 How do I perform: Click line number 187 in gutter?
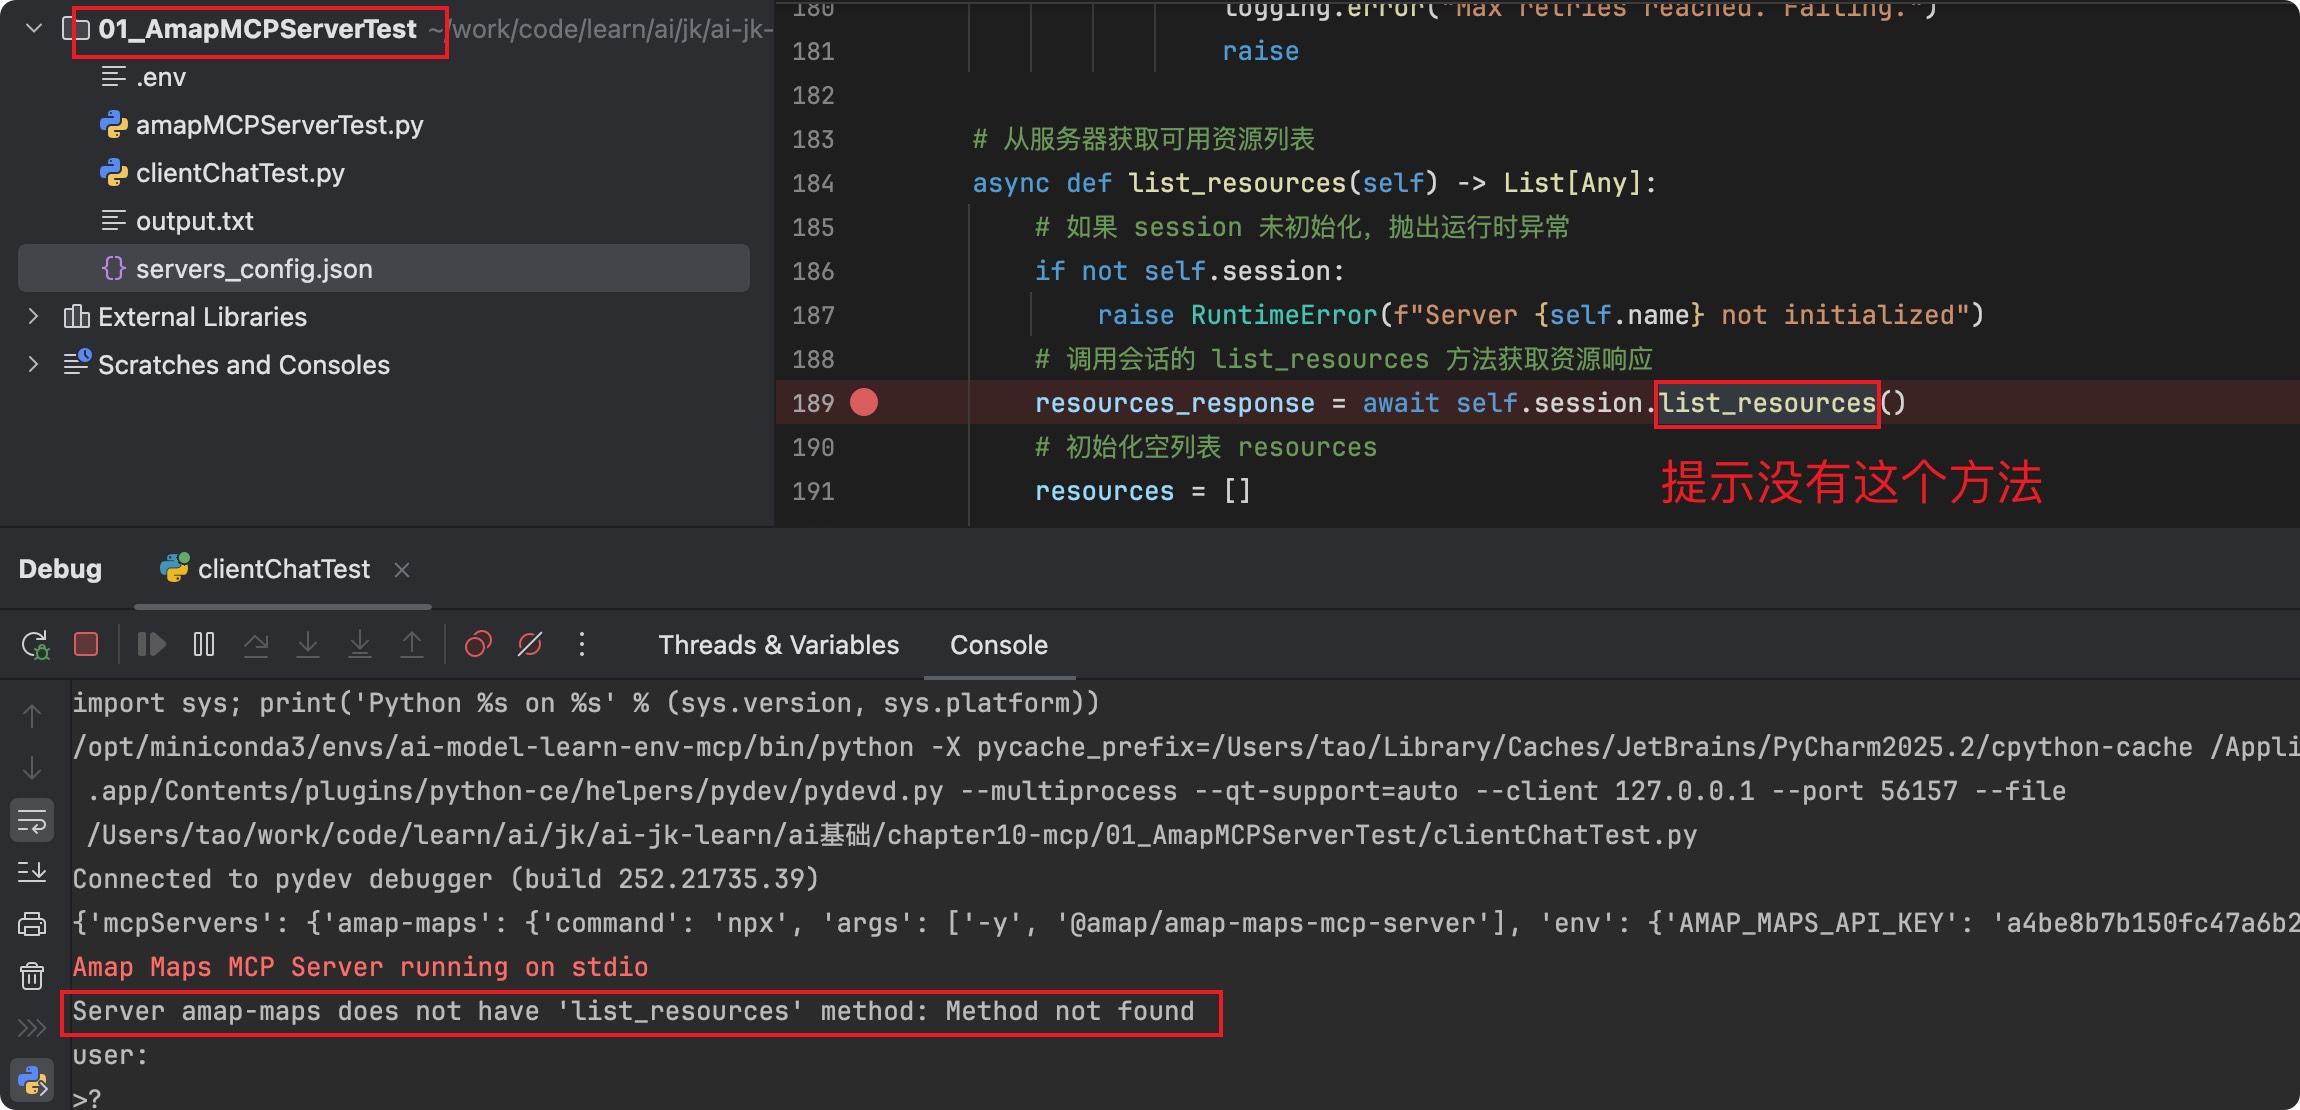(813, 315)
